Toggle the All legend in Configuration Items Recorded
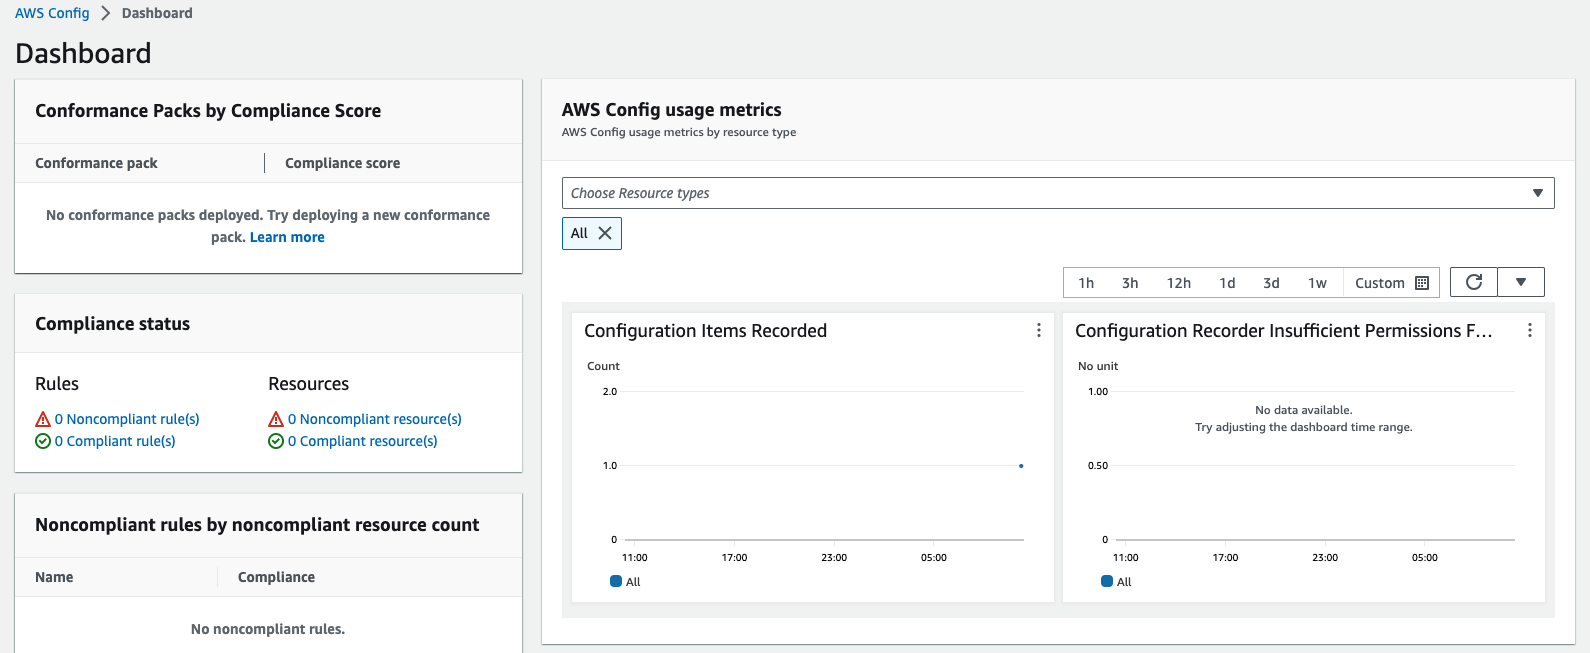This screenshot has width=1590, height=653. (626, 581)
